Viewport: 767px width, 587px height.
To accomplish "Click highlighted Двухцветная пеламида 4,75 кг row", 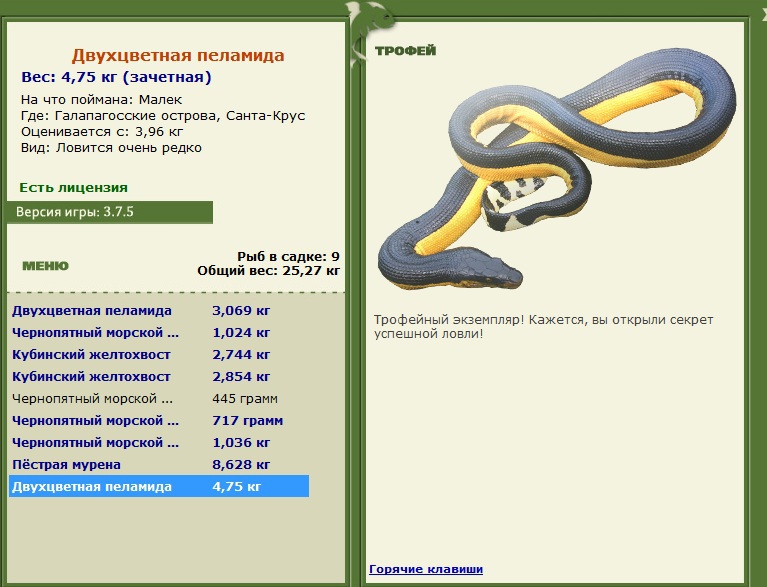I will click(x=159, y=486).
